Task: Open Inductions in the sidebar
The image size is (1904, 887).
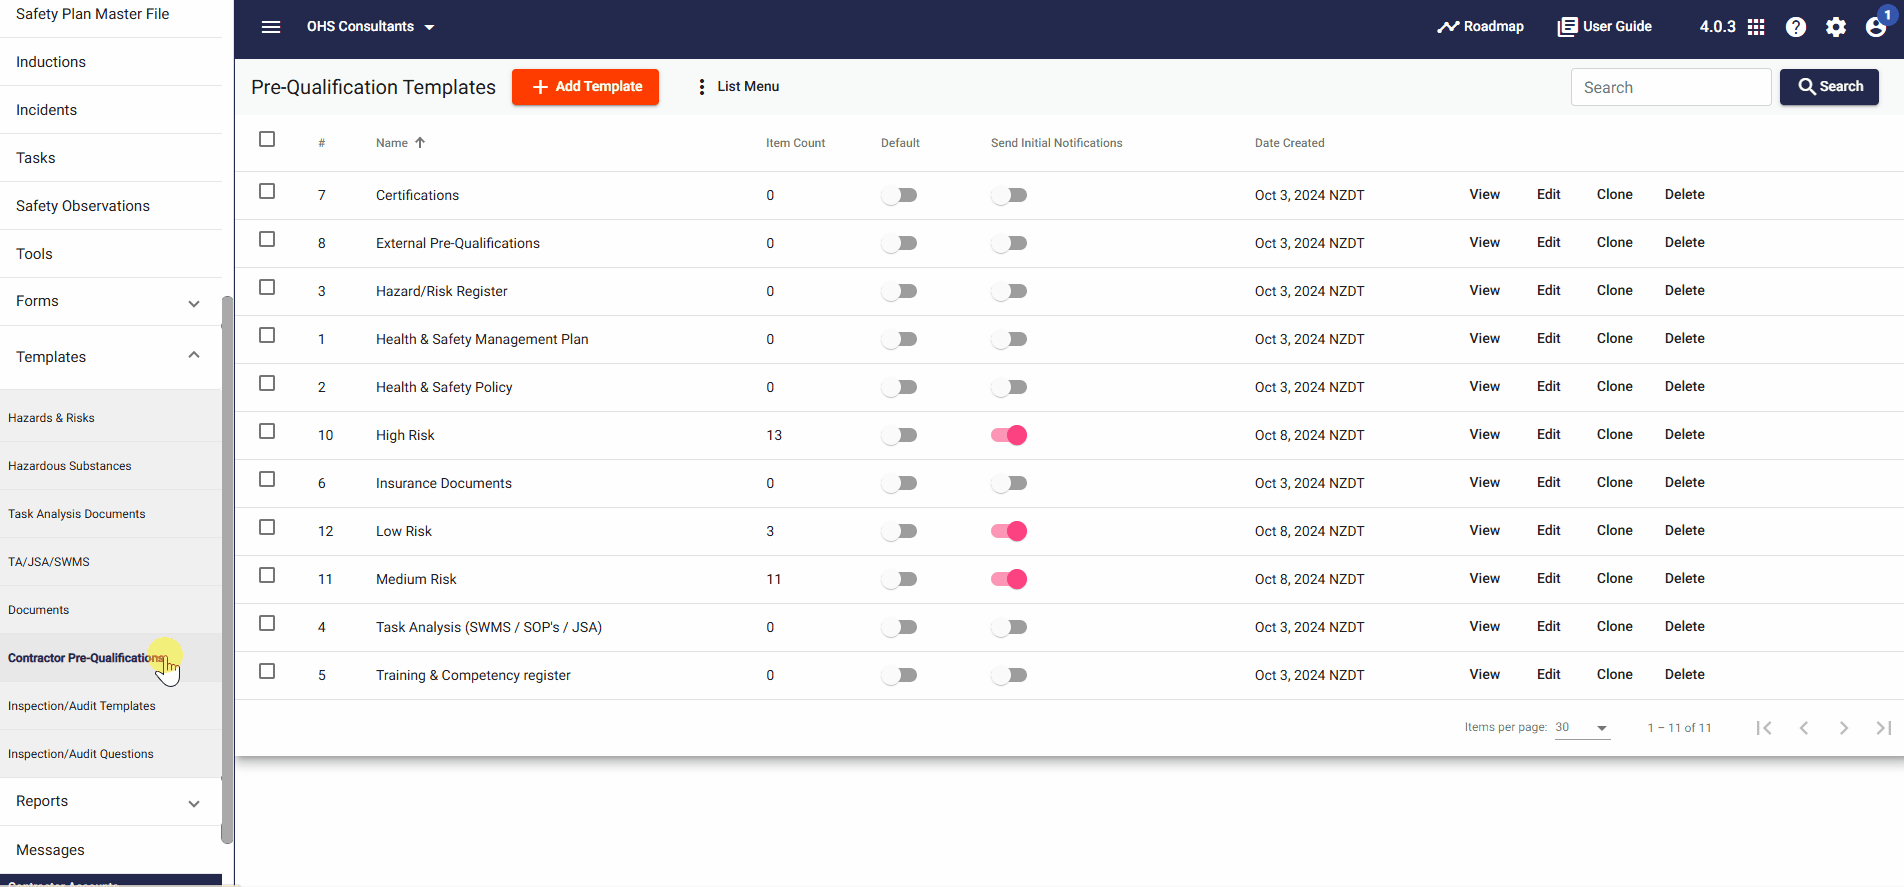Action: coord(111,62)
